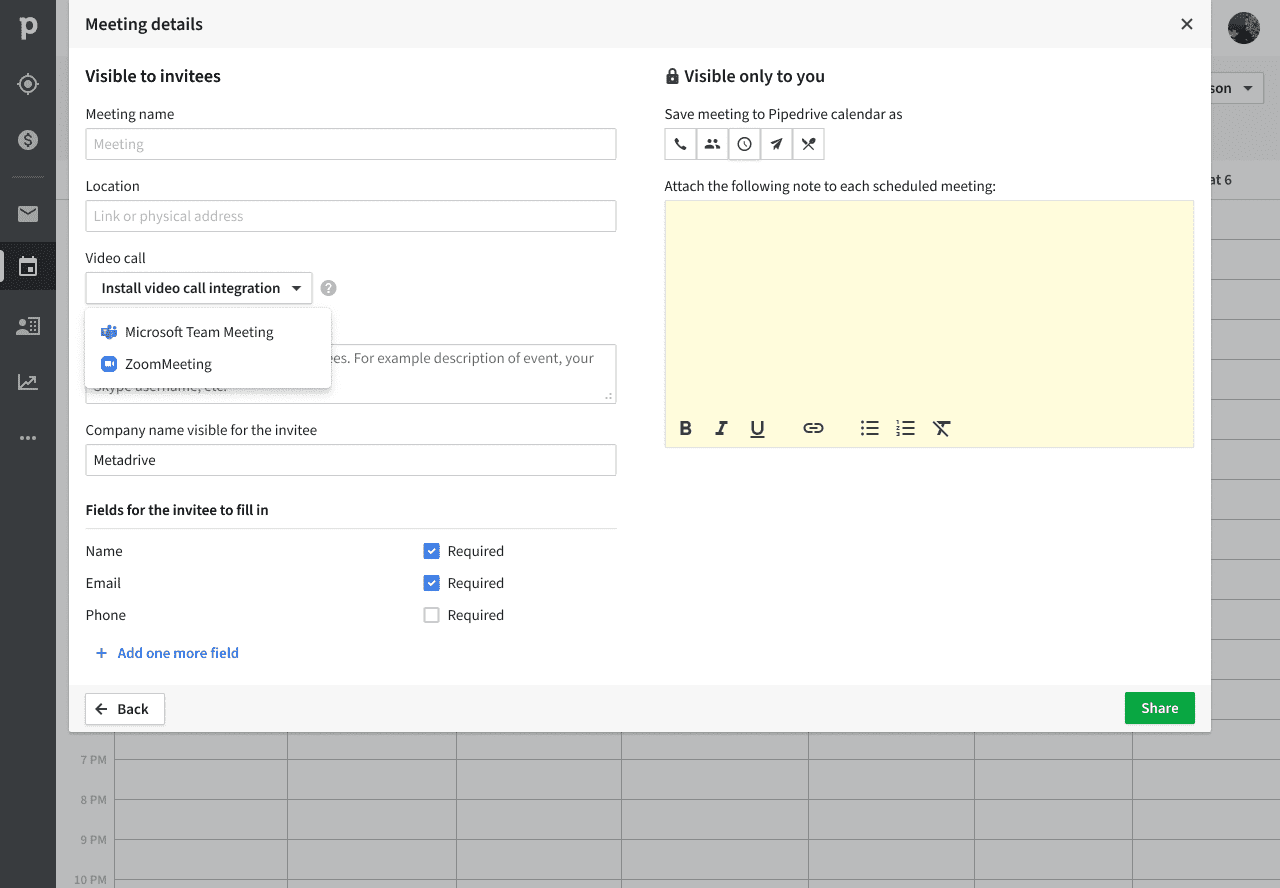Open user avatar profile menu
Screen dimensions: 1280x888
click(1244, 28)
